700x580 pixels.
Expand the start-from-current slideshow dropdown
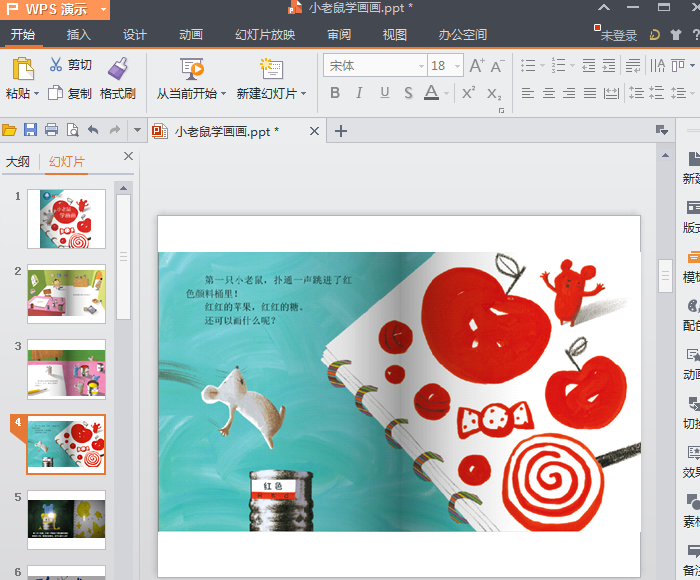(x=224, y=94)
